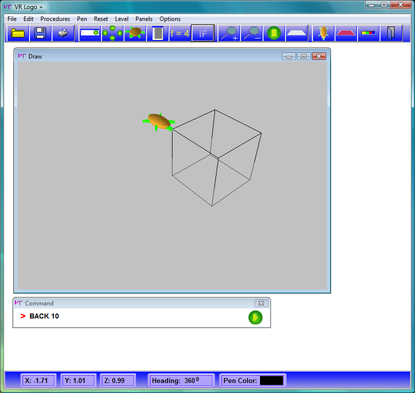Click the black Pen Color swatch
The width and height of the screenshot is (415, 393).
pos(272,380)
